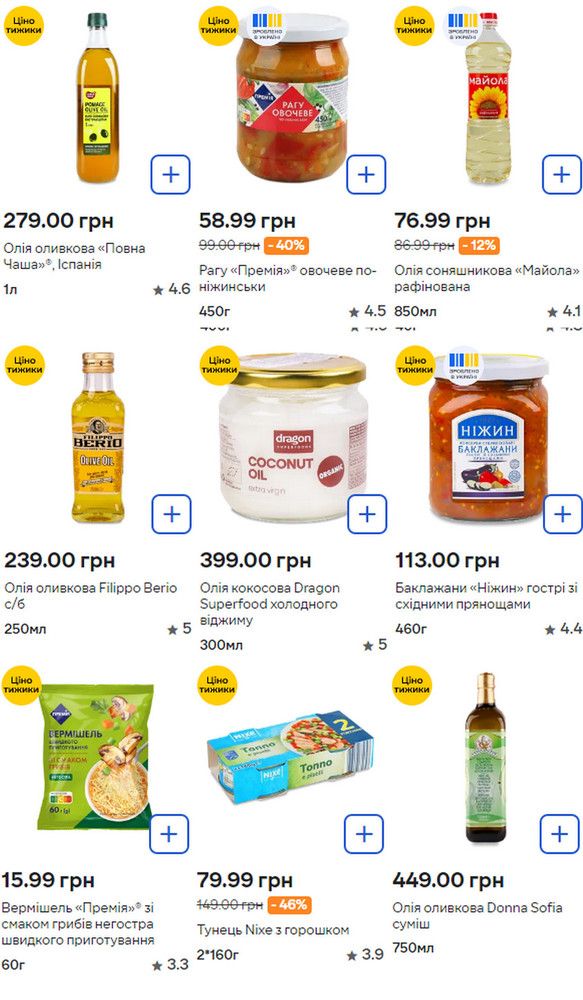Add Filippo Berio olive oil to cart
The height and width of the screenshot is (1000, 583).
pyautogui.click(x=172, y=514)
